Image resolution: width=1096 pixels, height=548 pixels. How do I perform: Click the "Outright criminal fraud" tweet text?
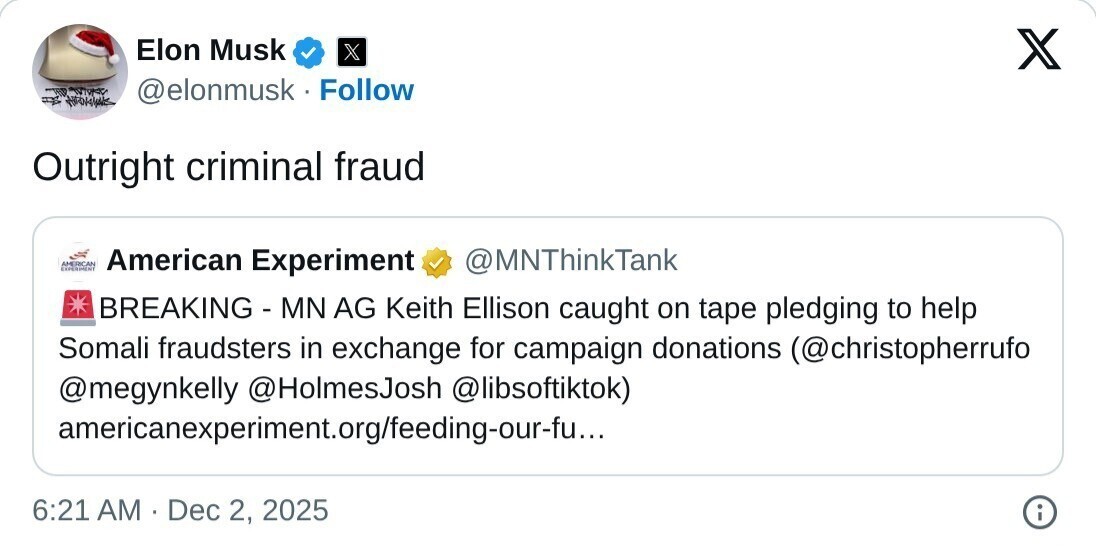tap(228, 167)
